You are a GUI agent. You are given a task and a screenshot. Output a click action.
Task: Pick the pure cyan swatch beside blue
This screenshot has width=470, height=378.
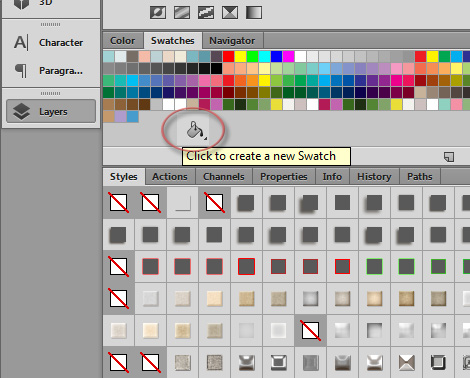264,57
